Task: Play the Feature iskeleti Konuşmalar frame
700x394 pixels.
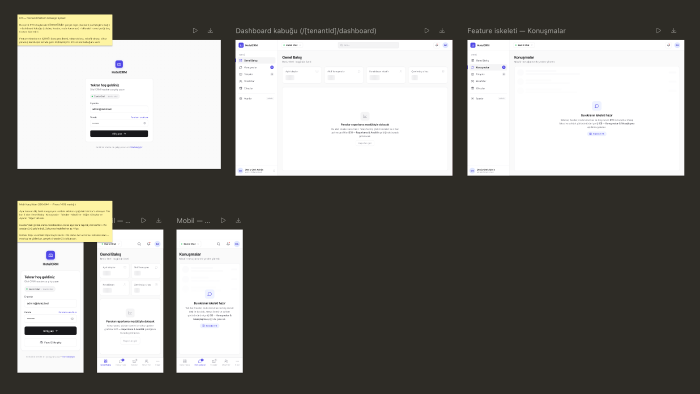Action: click(658, 31)
